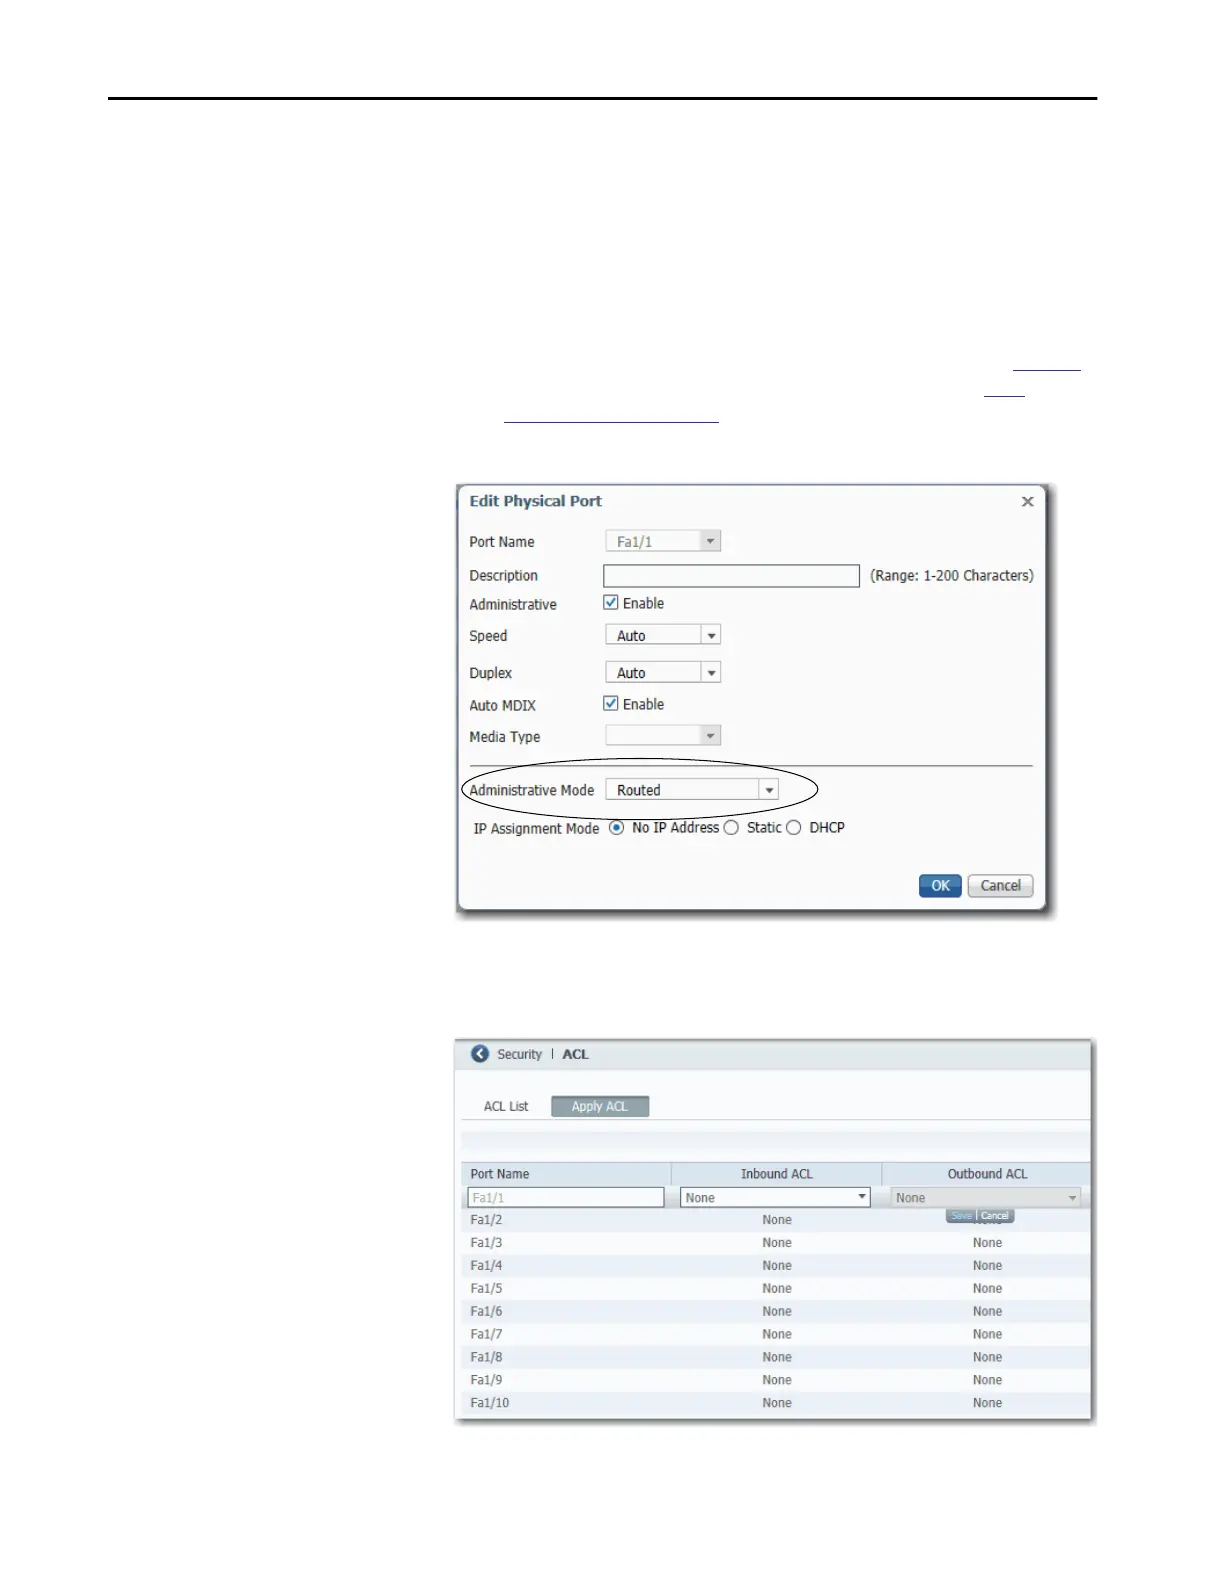1224x1584 pixels.
Task: Open the Inbound ACL None dropdown
Action: (x=775, y=1197)
